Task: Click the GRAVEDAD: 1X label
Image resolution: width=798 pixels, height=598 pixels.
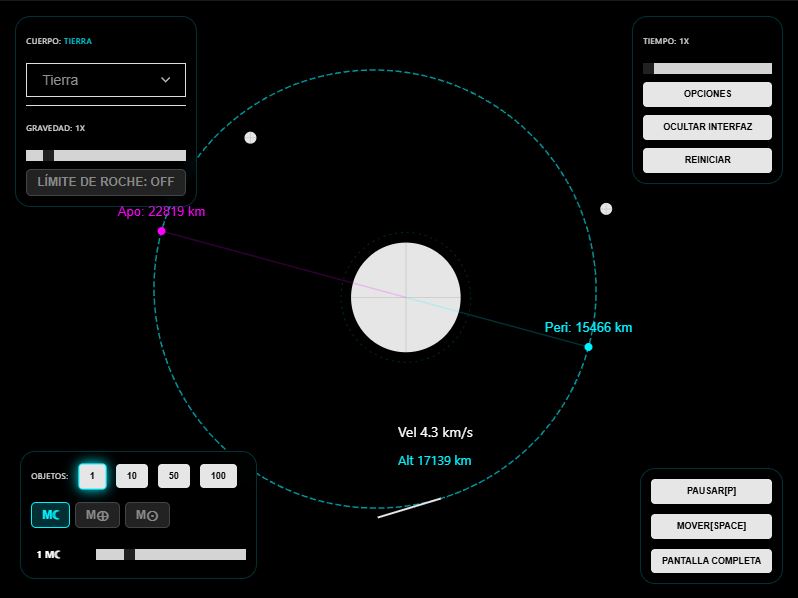Action: (x=55, y=128)
